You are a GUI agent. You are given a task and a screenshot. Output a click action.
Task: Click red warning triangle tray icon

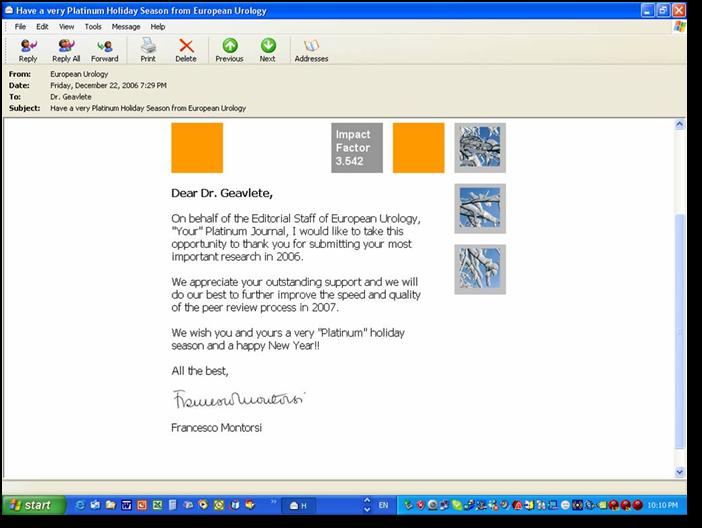(x=517, y=505)
